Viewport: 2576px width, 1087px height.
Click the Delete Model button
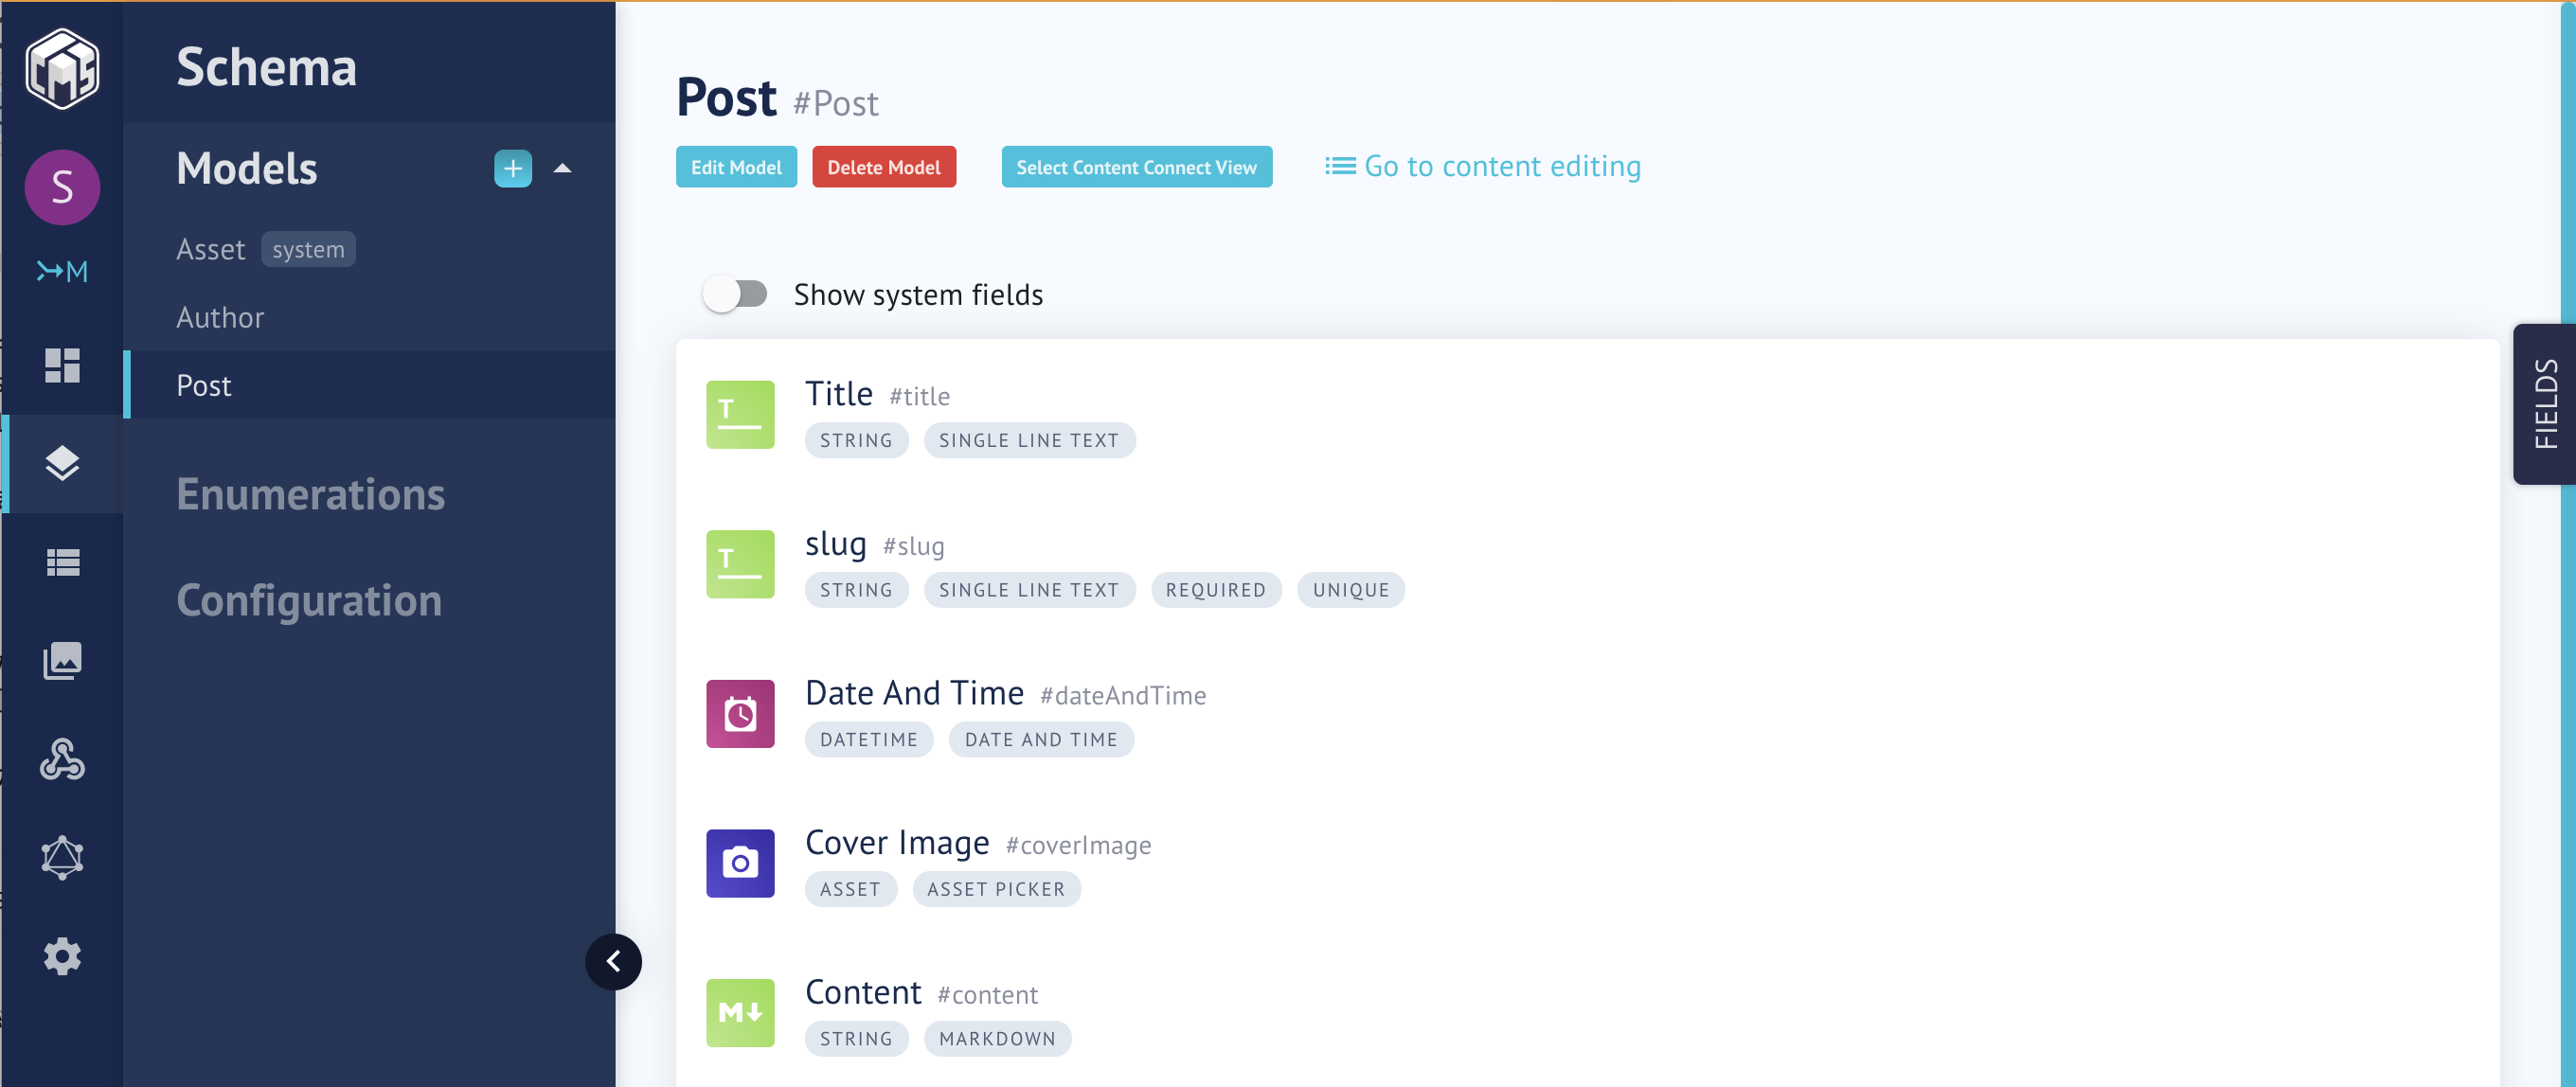tap(883, 167)
